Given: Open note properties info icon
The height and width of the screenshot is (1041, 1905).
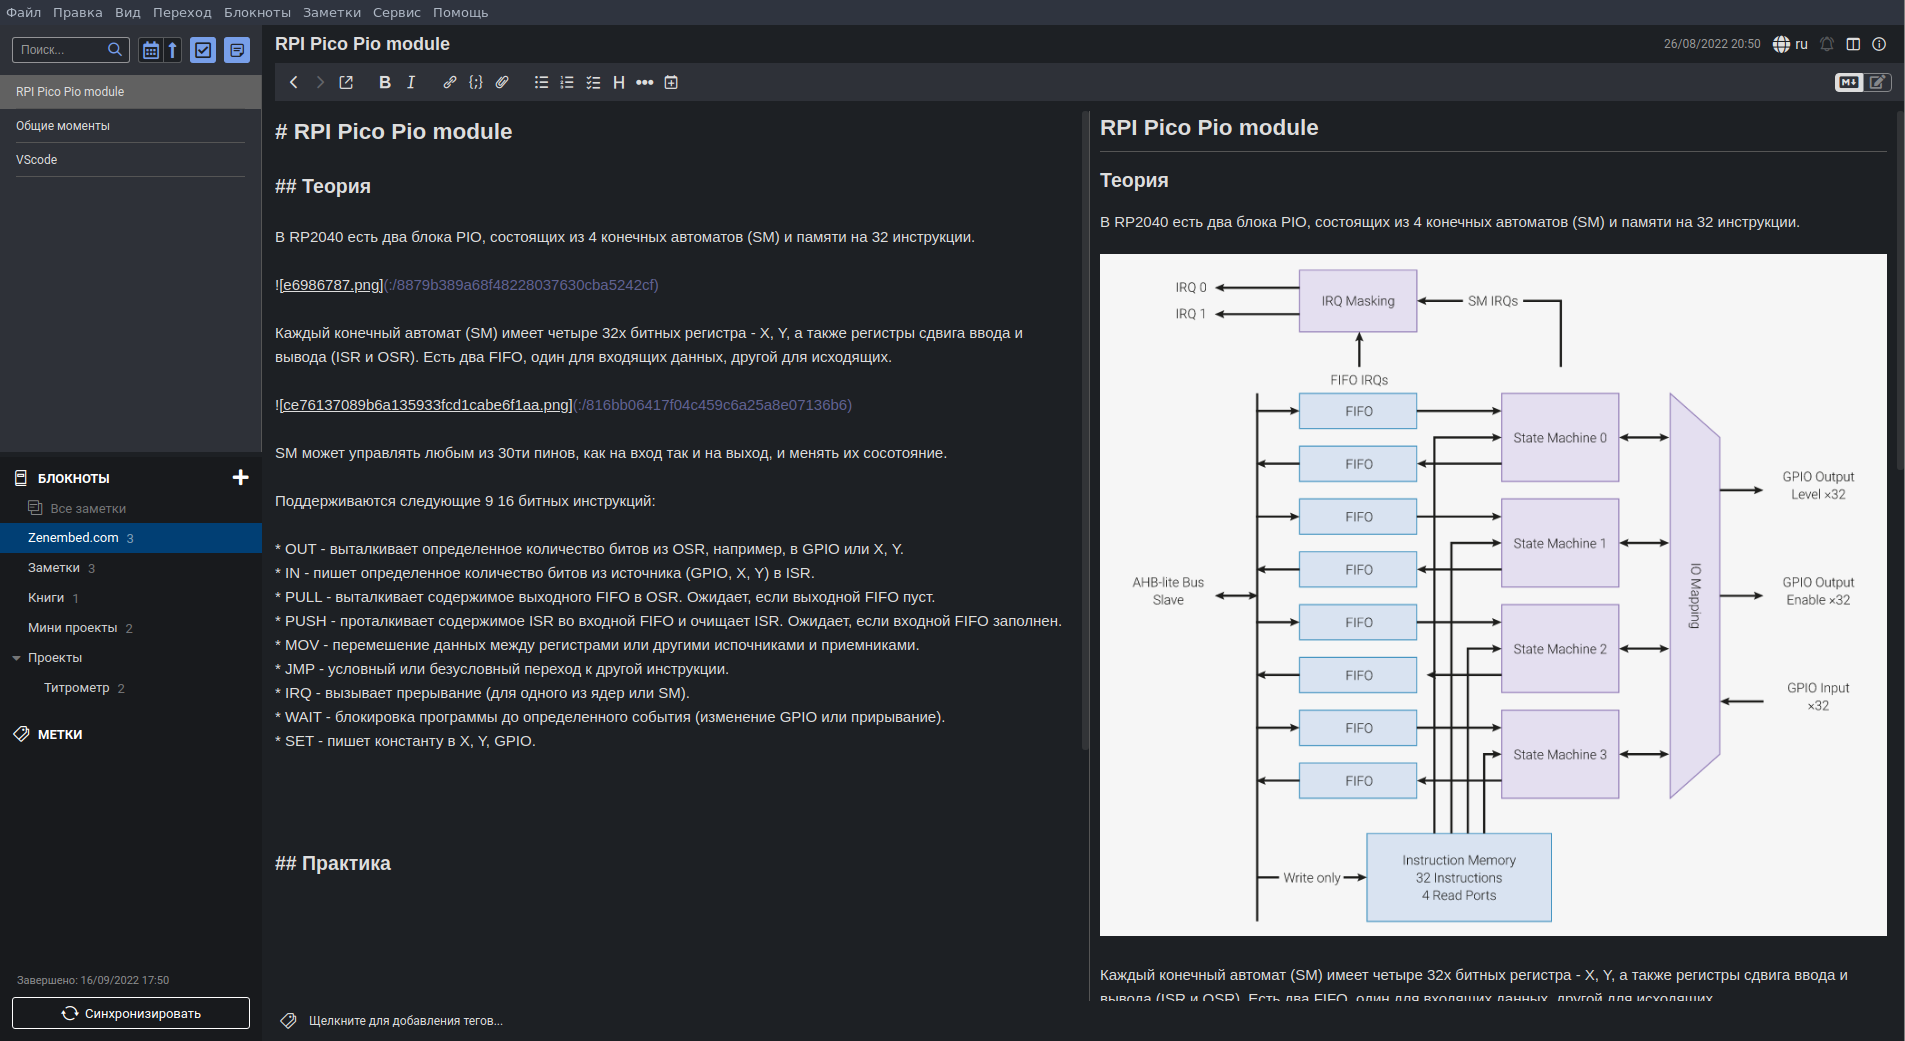Looking at the screenshot, I should click(x=1879, y=44).
